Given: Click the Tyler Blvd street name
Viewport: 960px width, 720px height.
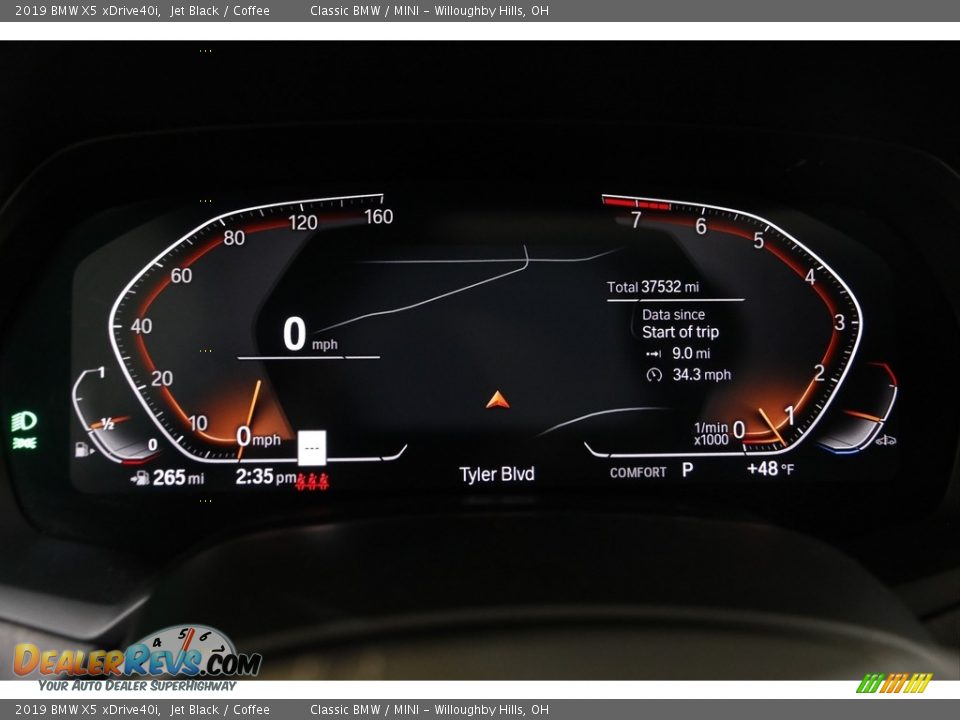Looking at the screenshot, I should (x=497, y=474).
